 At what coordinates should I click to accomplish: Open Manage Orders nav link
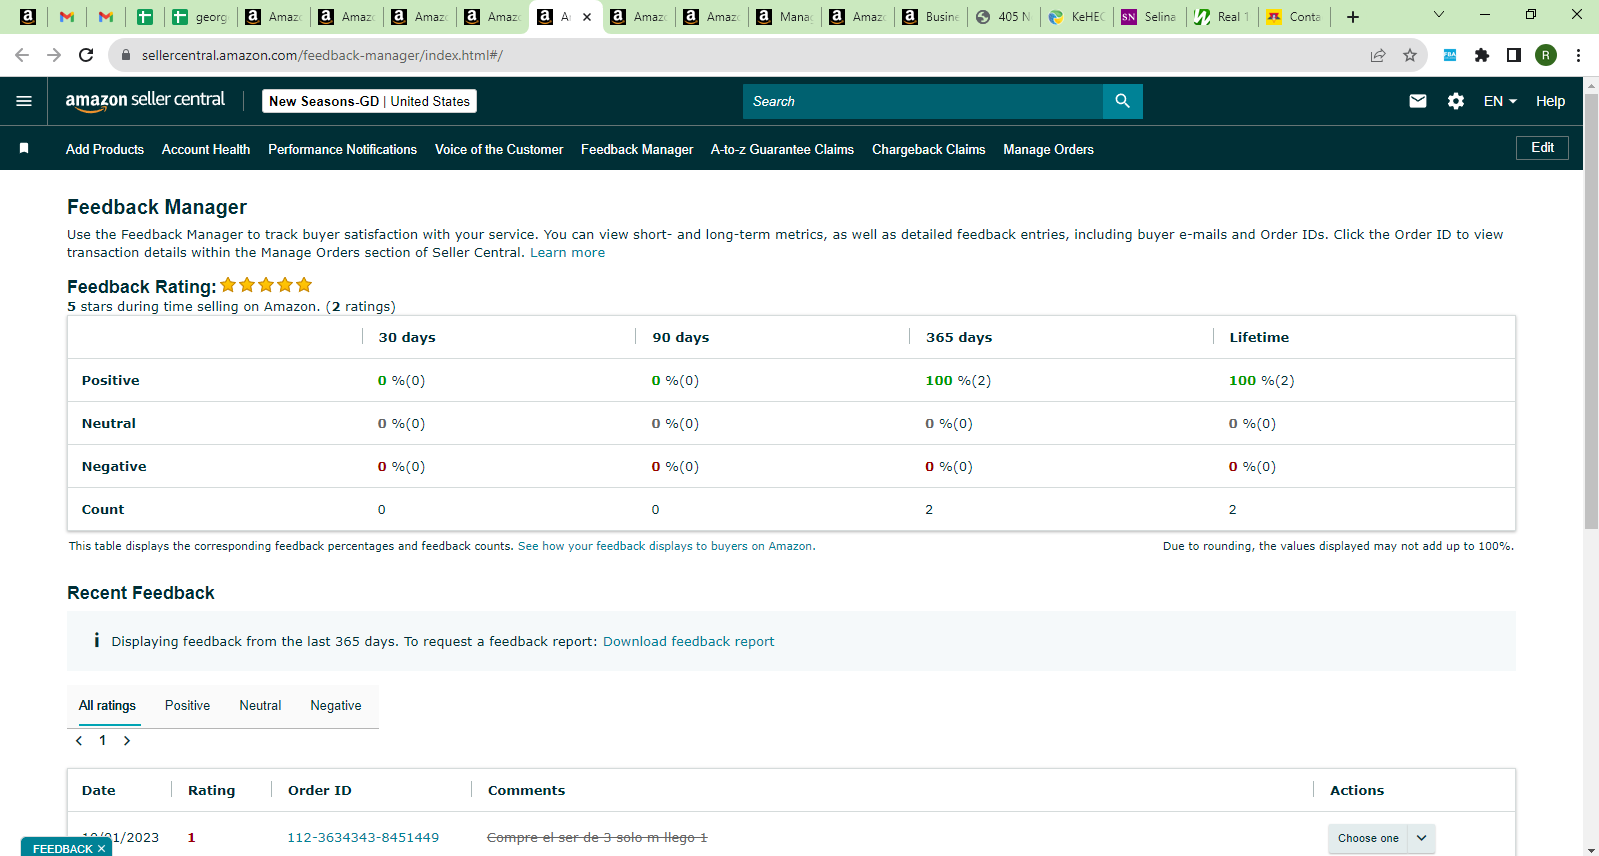tap(1048, 149)
